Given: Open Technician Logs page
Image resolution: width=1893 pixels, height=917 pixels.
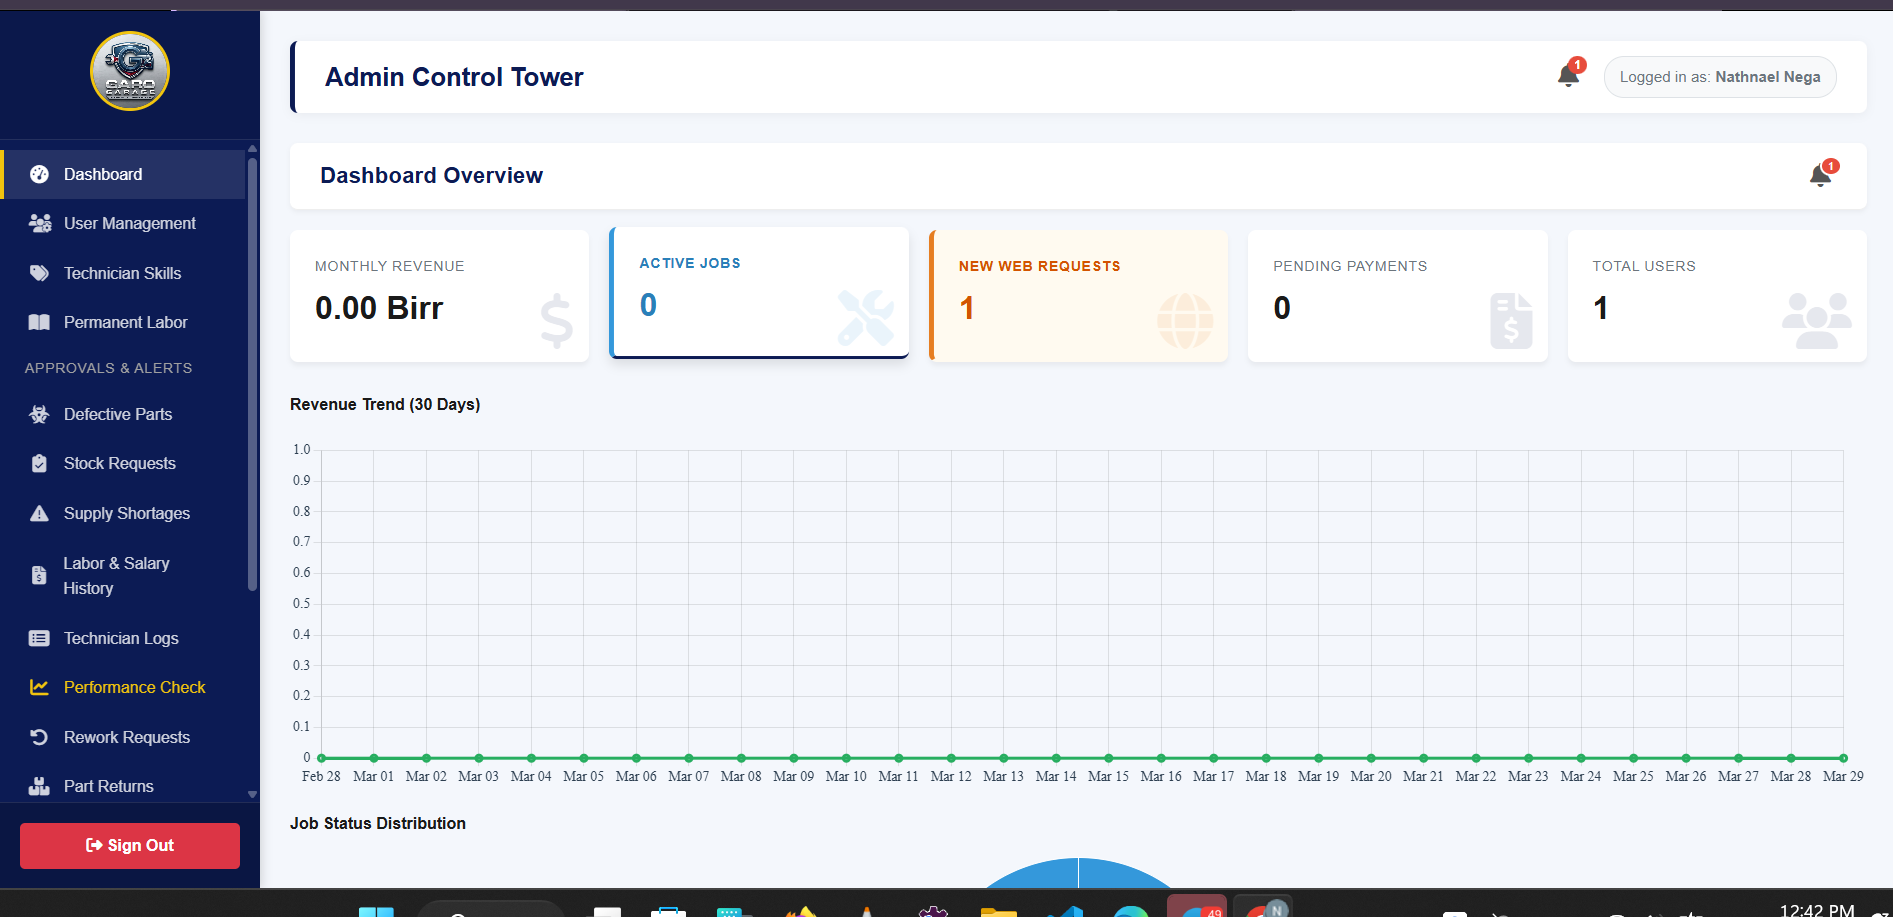Looking at the screenshot, I should pyautogui.click(x=123, y=638).
